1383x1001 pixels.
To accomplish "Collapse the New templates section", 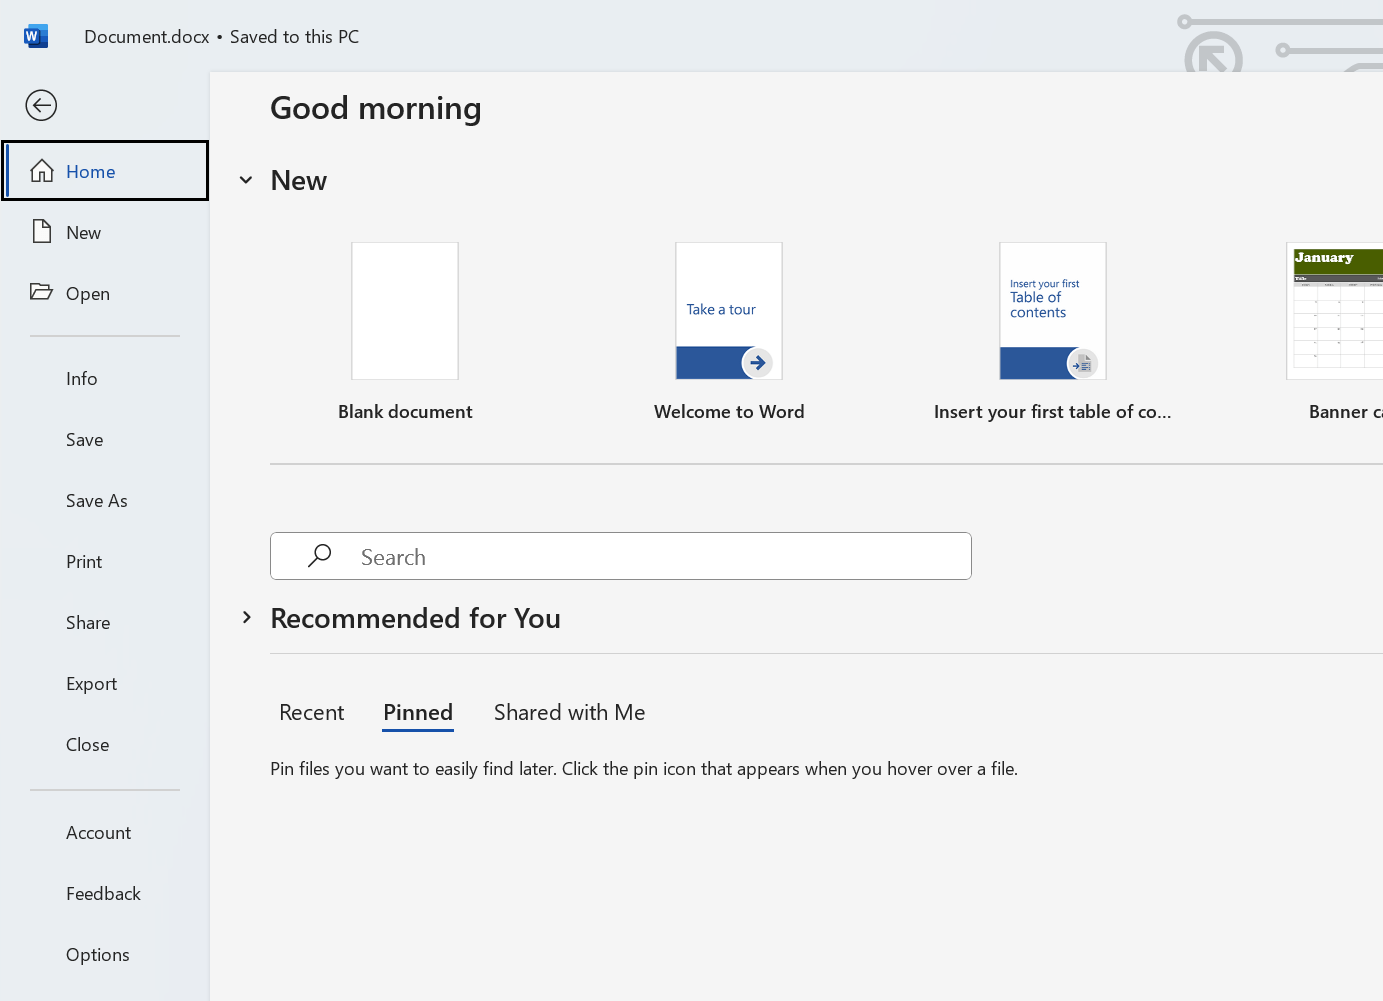I will click(246, 180).
